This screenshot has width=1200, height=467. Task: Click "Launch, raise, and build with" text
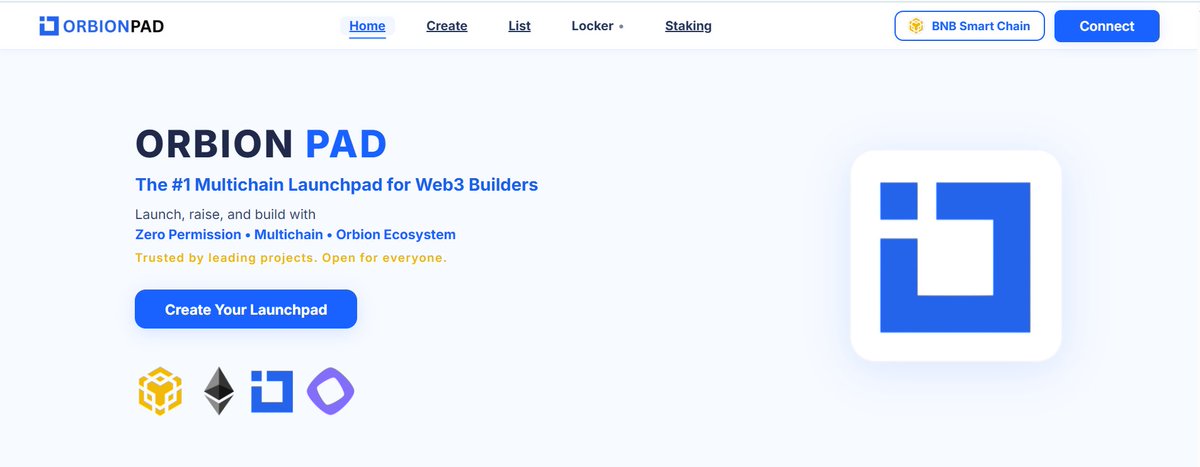(x=225, y=214)
